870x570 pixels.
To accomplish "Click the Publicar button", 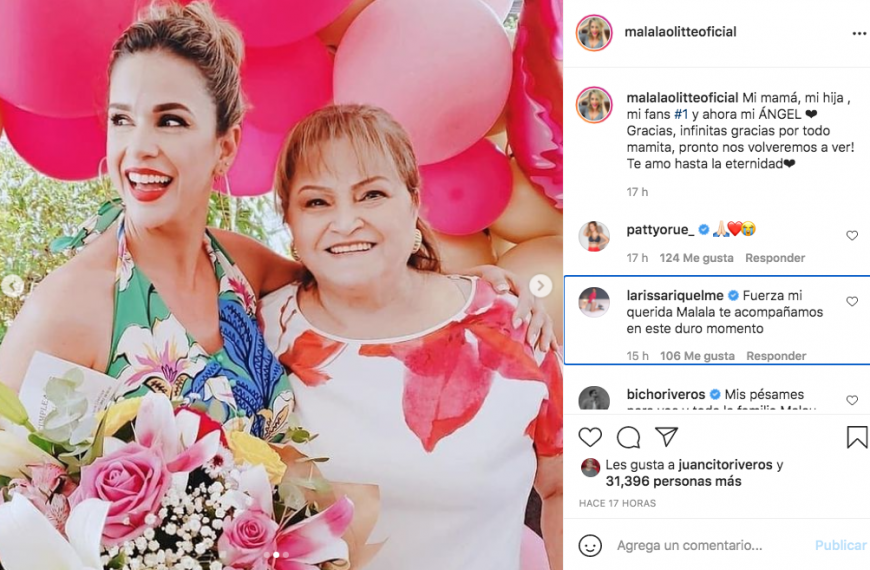I will click(x=841, y=546).
